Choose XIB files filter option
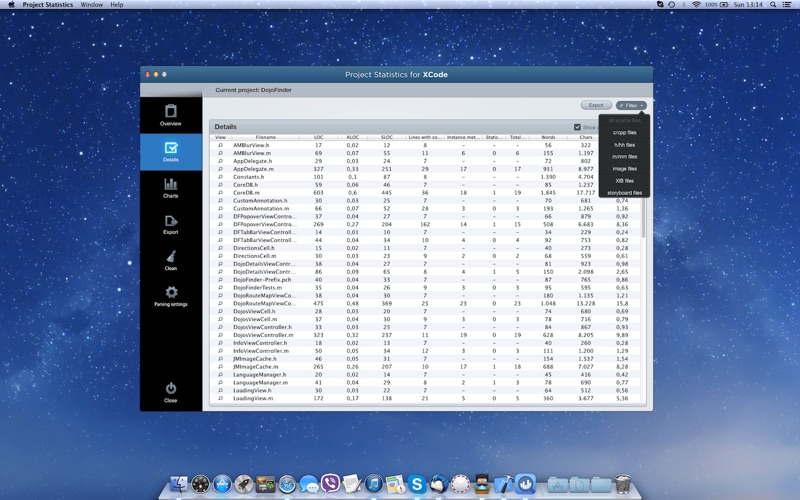The width and height of the screenshot is (800, 500). (x=624, y=181)
